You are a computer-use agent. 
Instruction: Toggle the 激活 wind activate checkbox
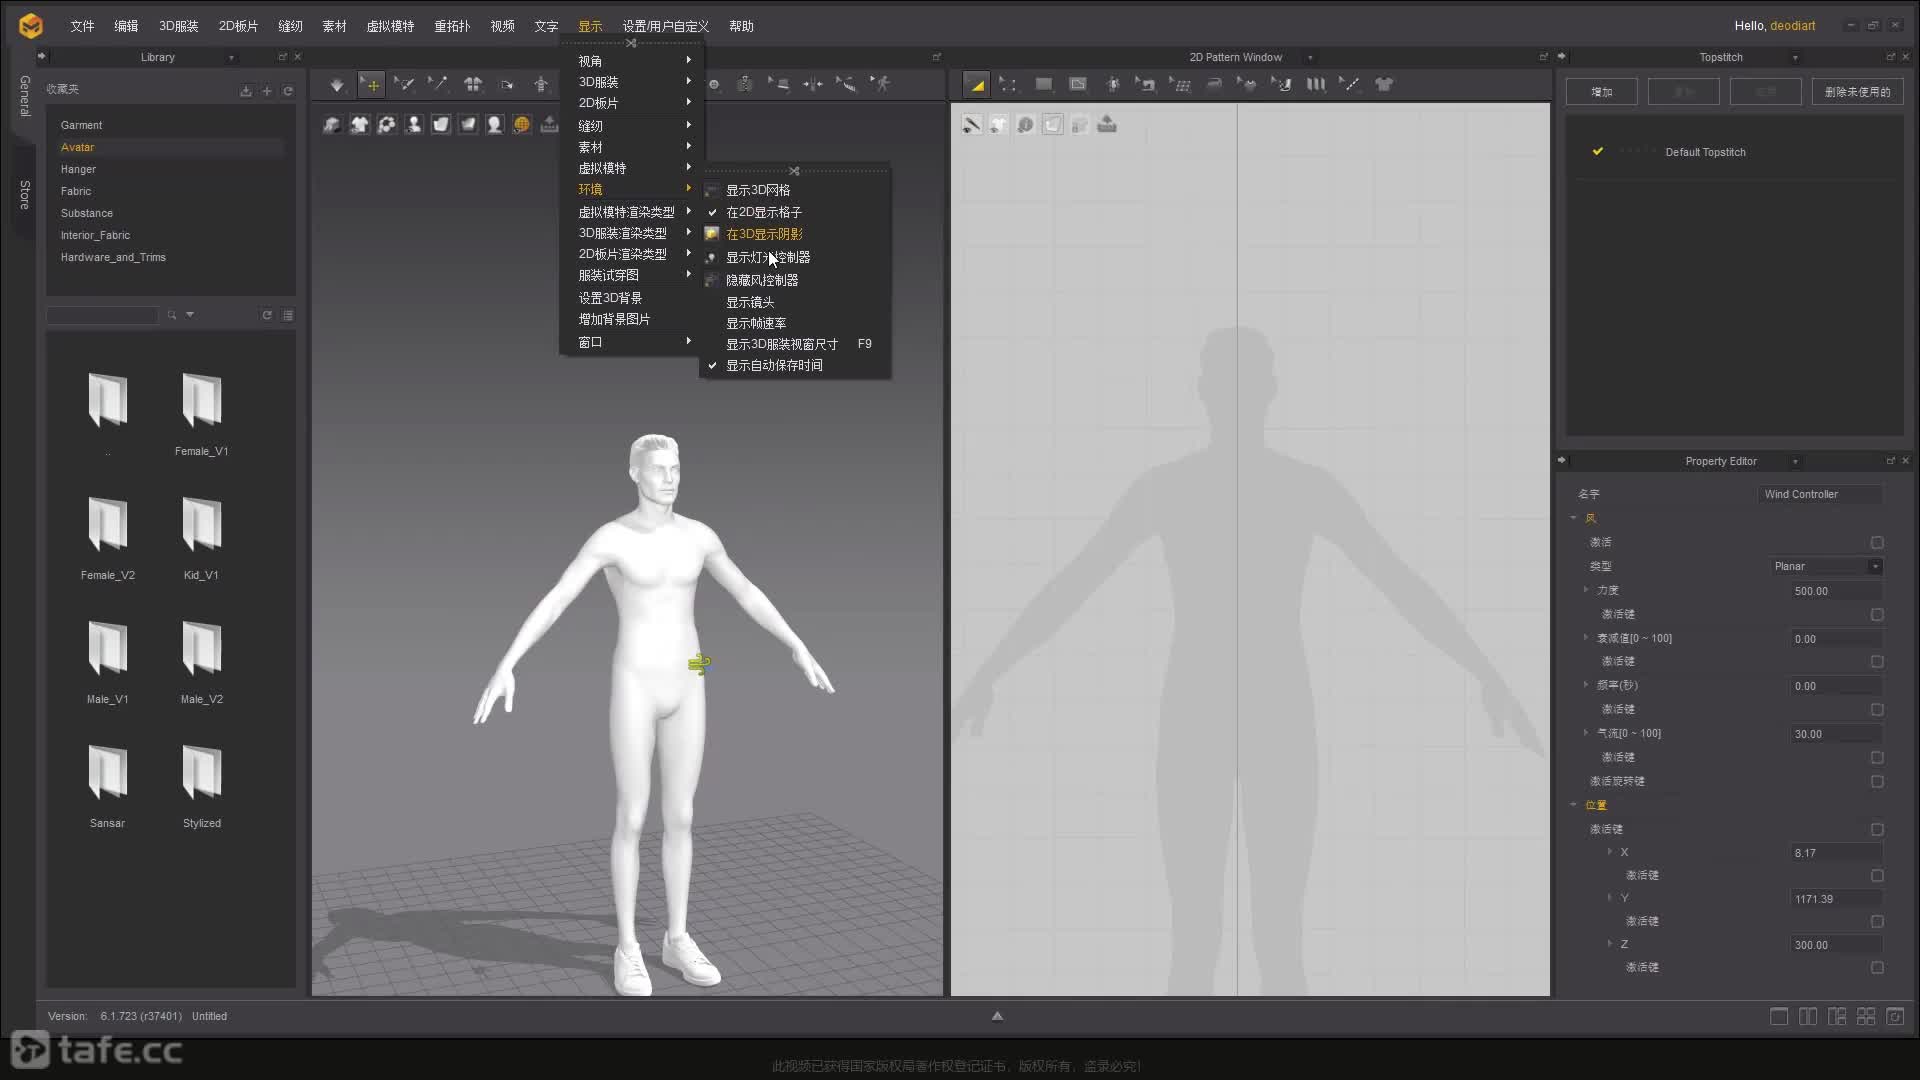click(1877, 542)
